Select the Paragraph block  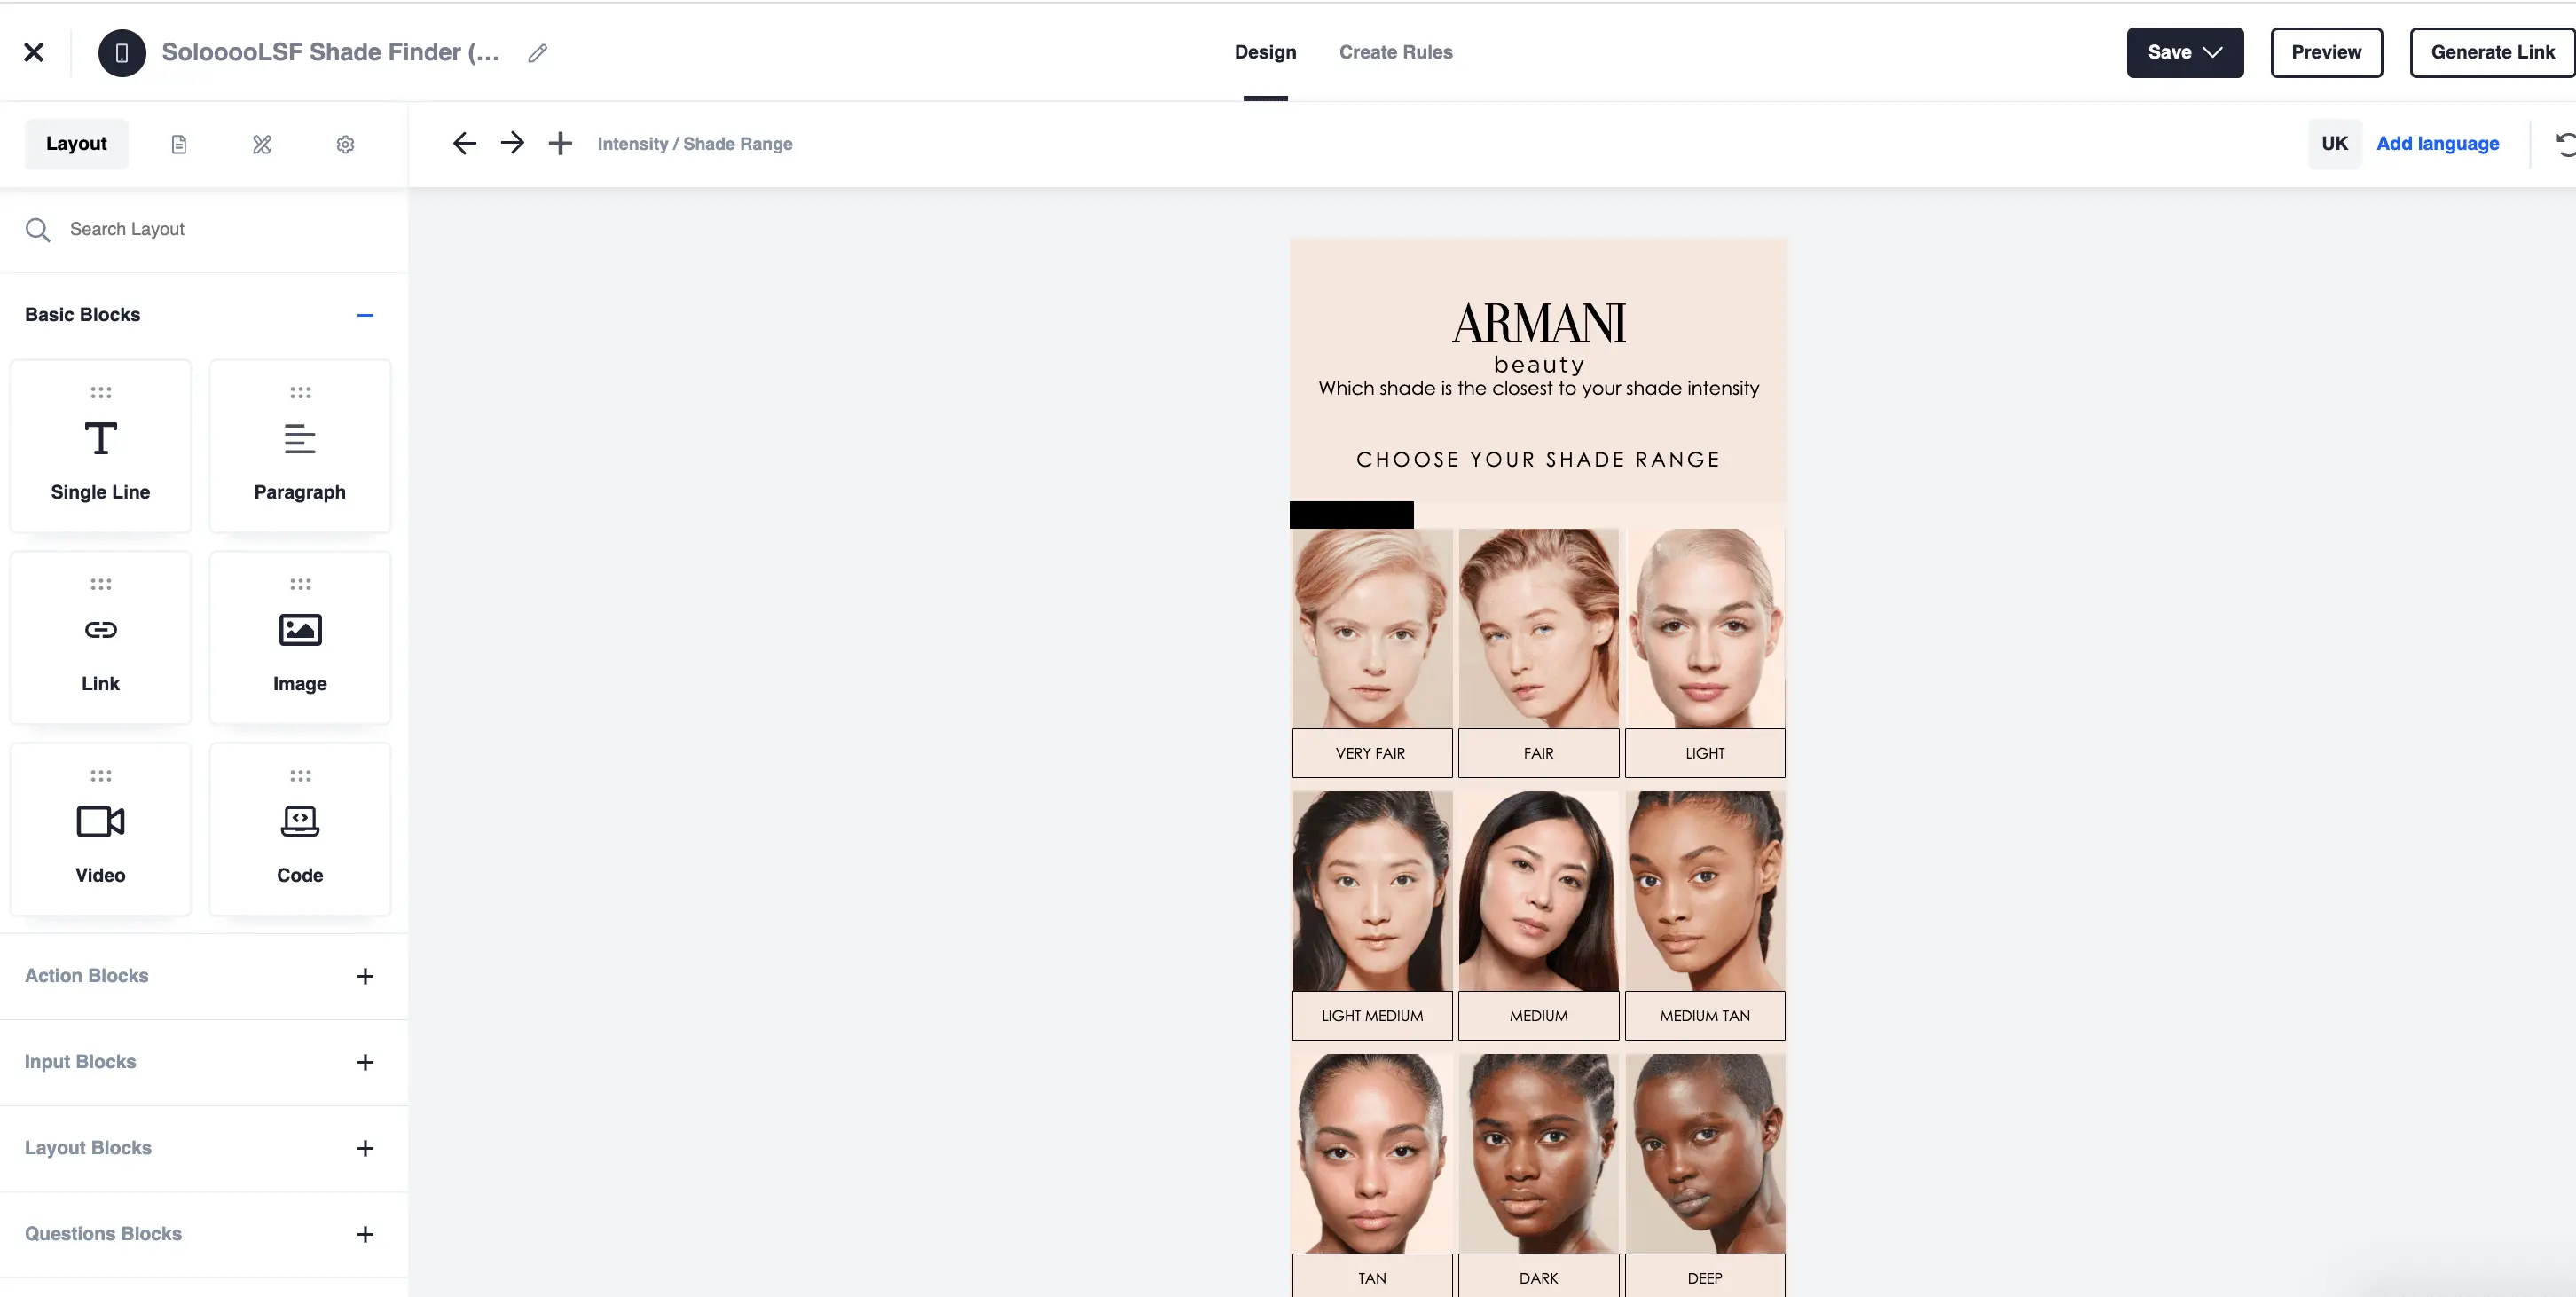point(300,445)
